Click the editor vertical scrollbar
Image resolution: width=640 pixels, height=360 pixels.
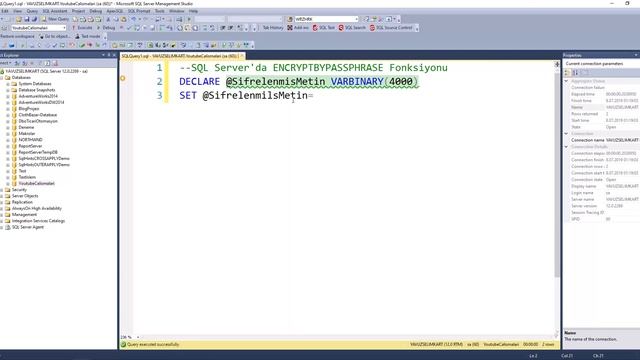click(x=557, y=176)
